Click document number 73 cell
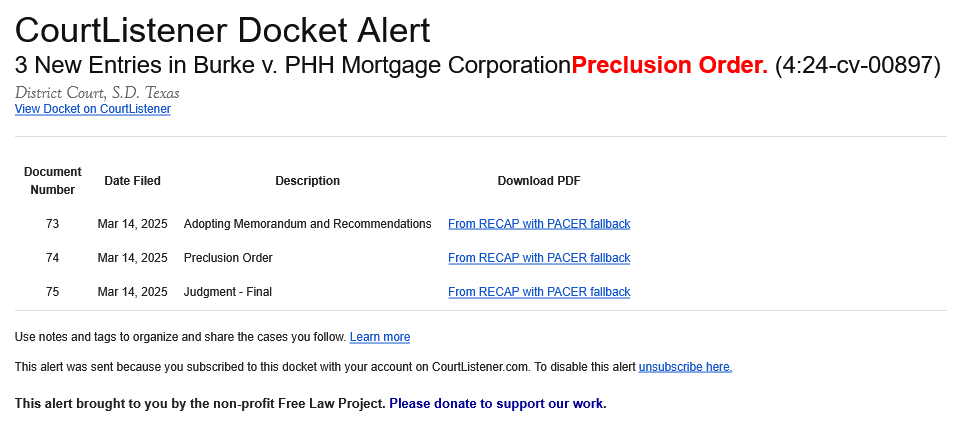The width and height of the screenshot is (963, 432). 53,224
